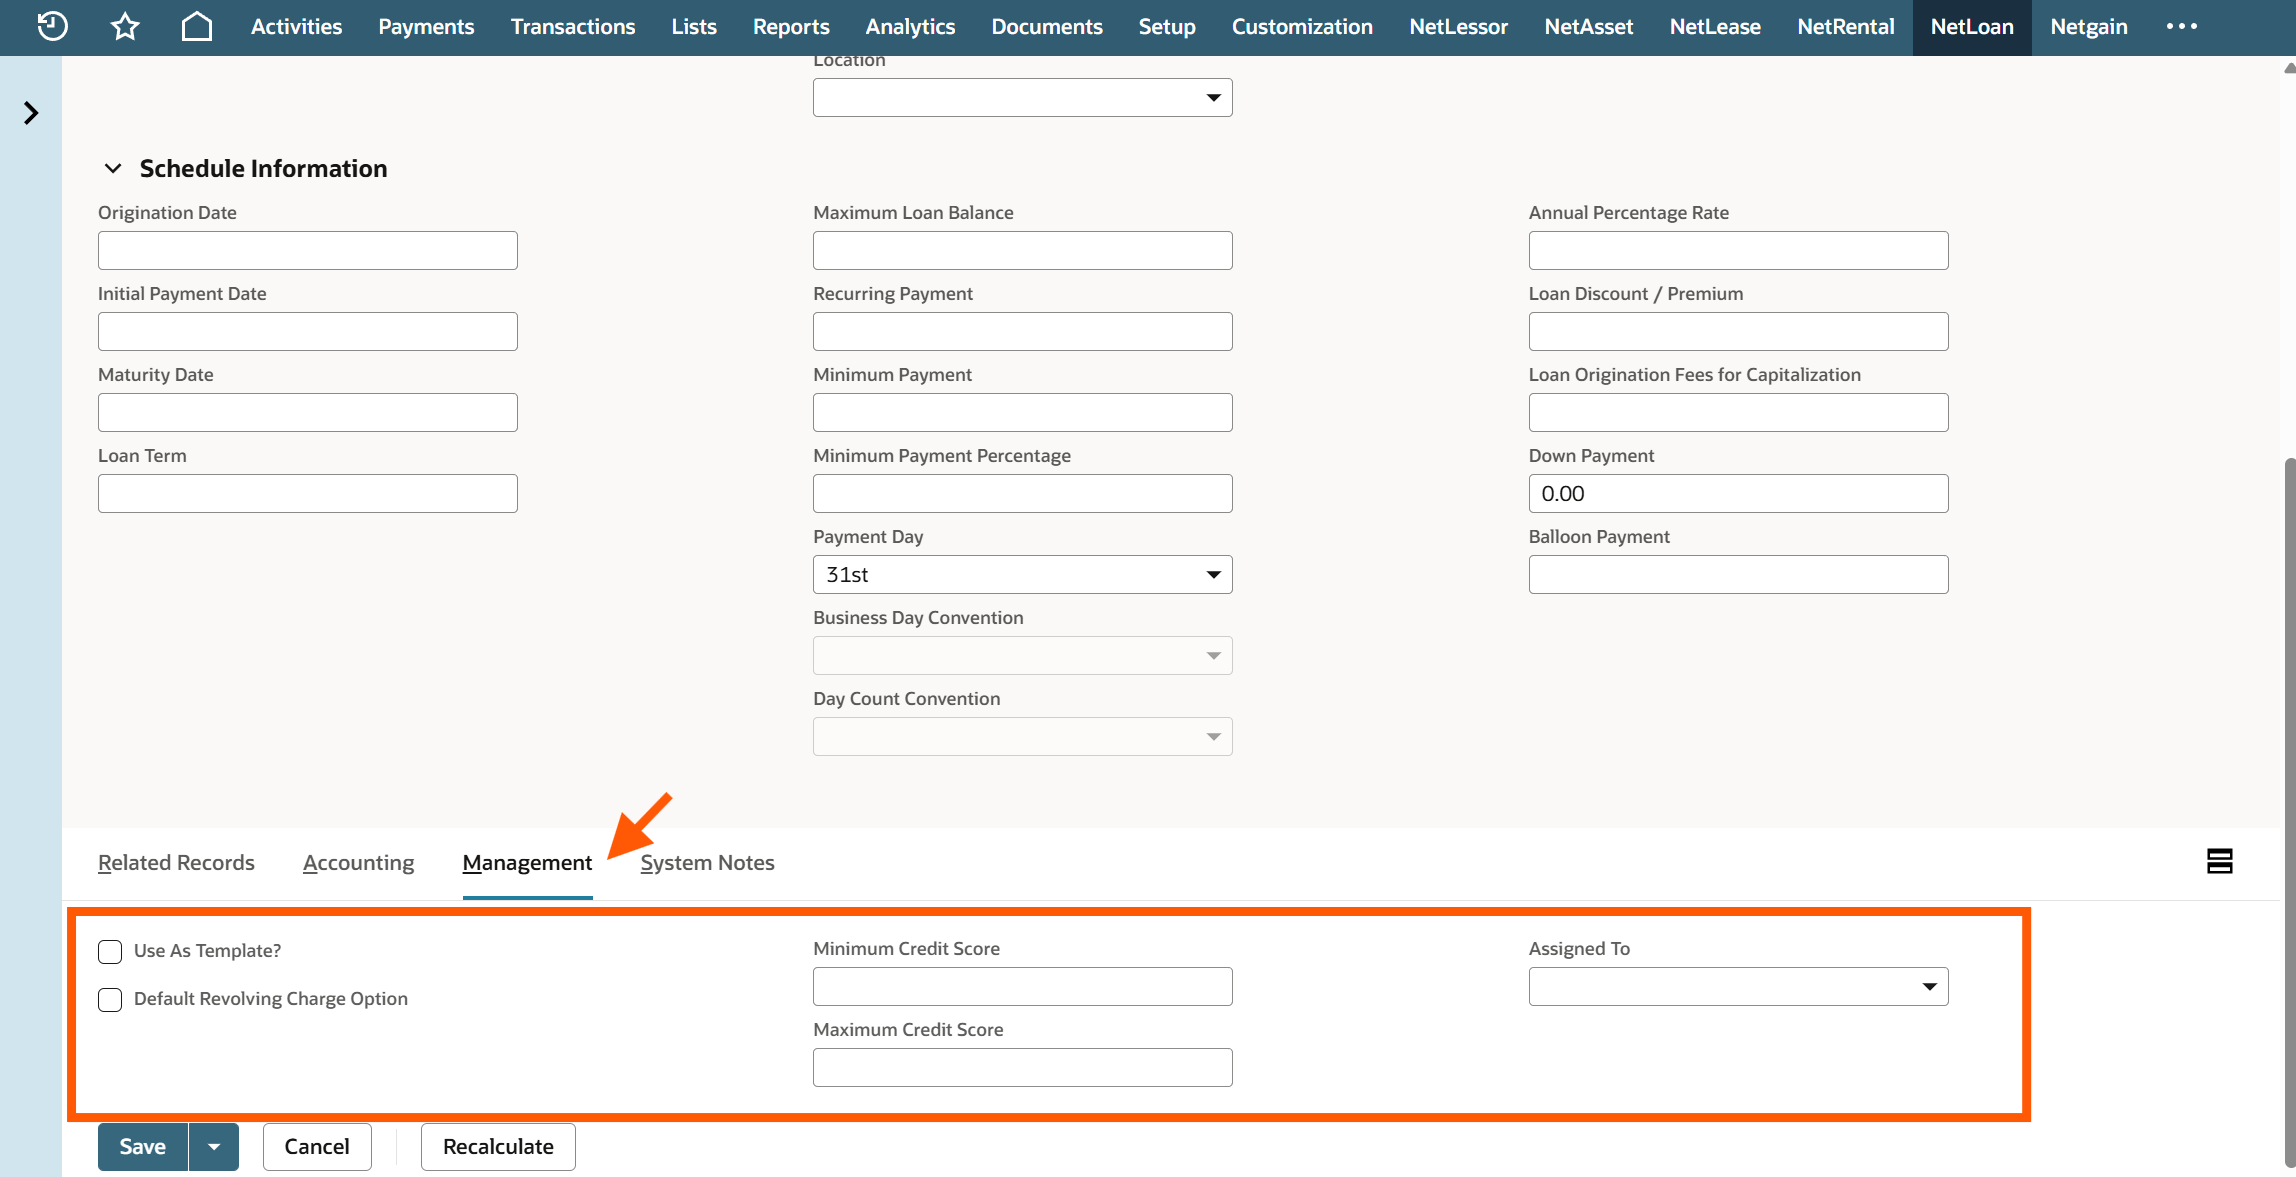The height and width of the screenshot is (1177, 2296).
Task: Open the Save button dropdown arrow
Action: 214,1147
